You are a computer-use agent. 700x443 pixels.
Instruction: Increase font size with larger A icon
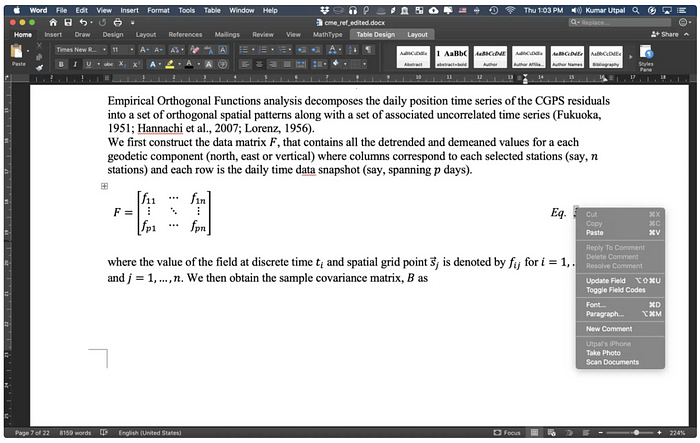point(144,50)
